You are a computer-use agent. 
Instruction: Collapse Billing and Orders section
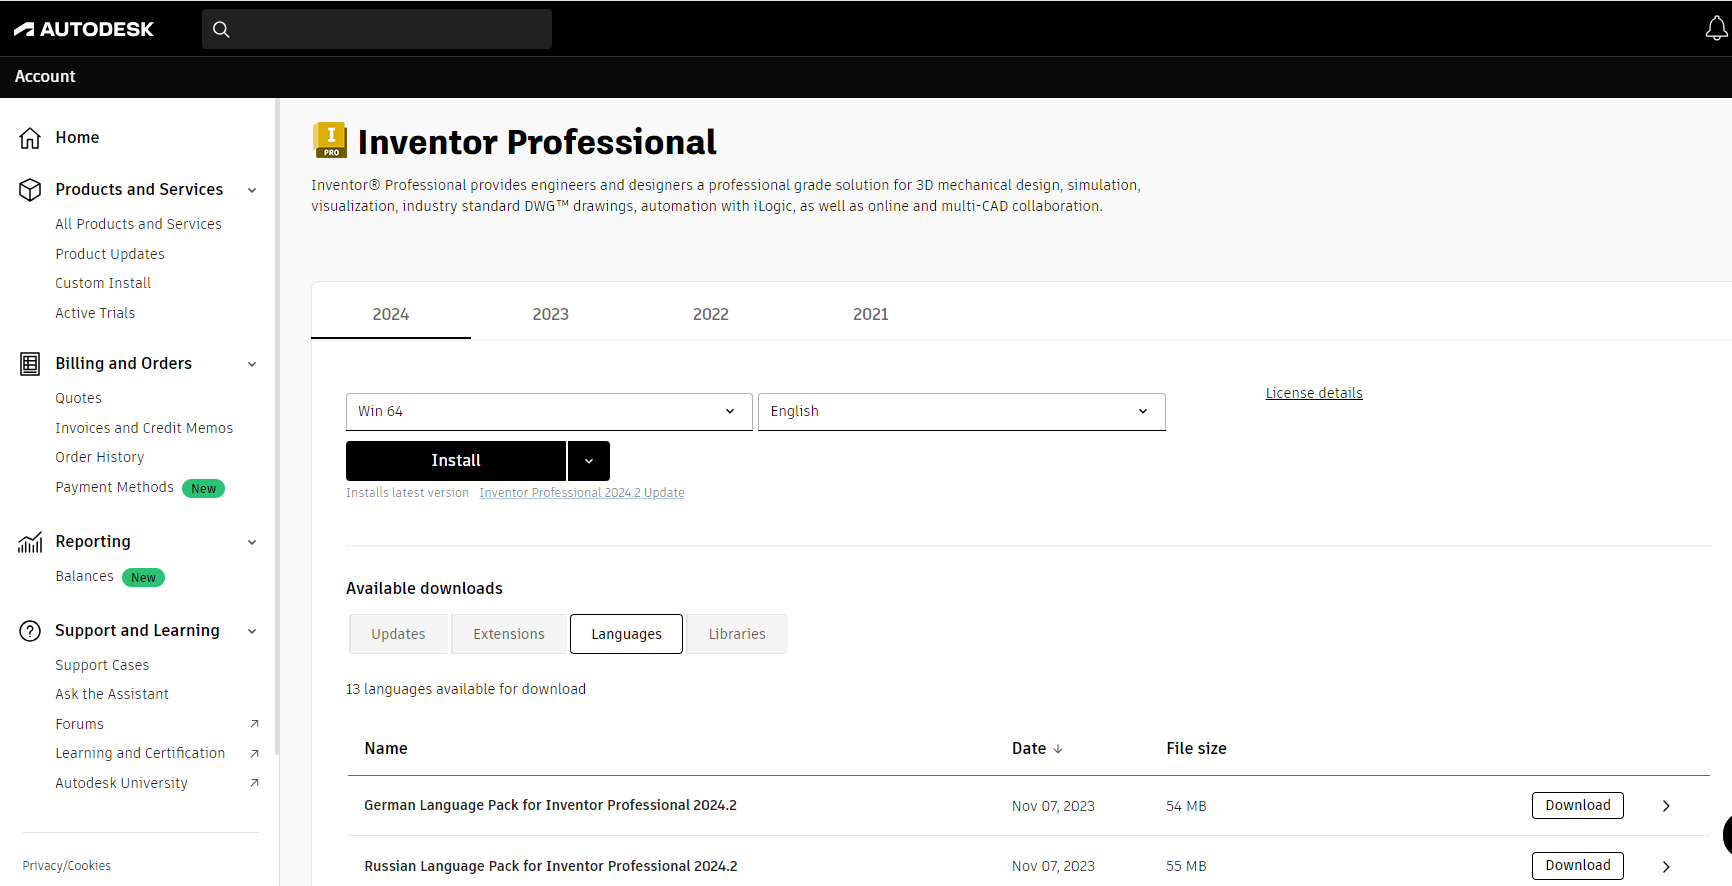[252, 364]
